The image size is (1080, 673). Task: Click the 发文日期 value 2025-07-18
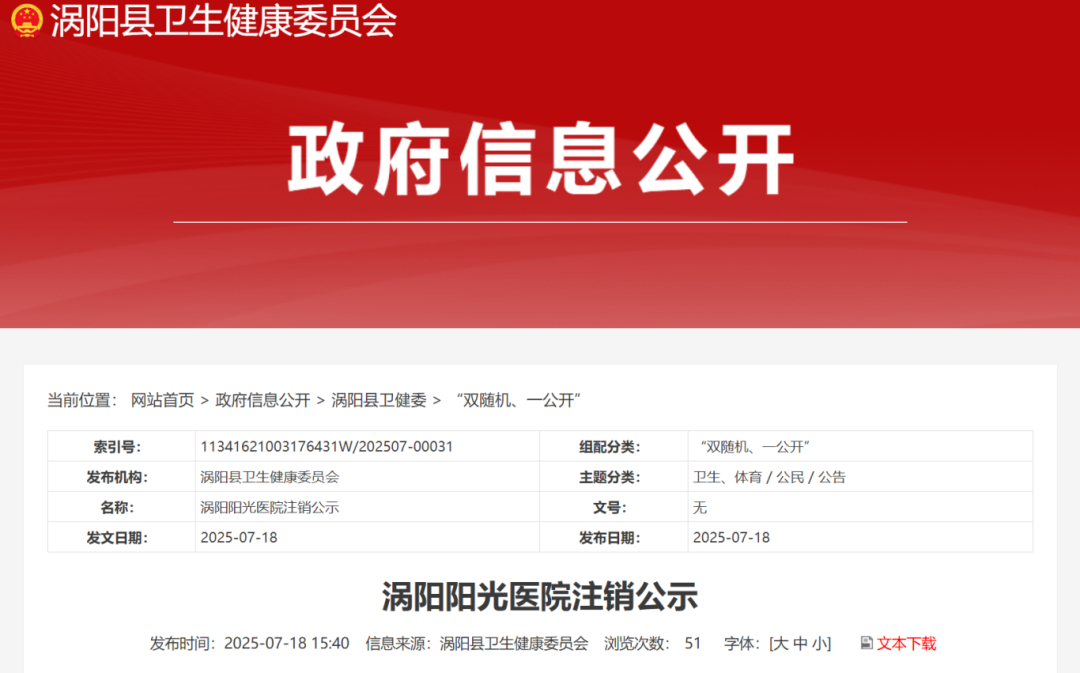coord(239,537)
